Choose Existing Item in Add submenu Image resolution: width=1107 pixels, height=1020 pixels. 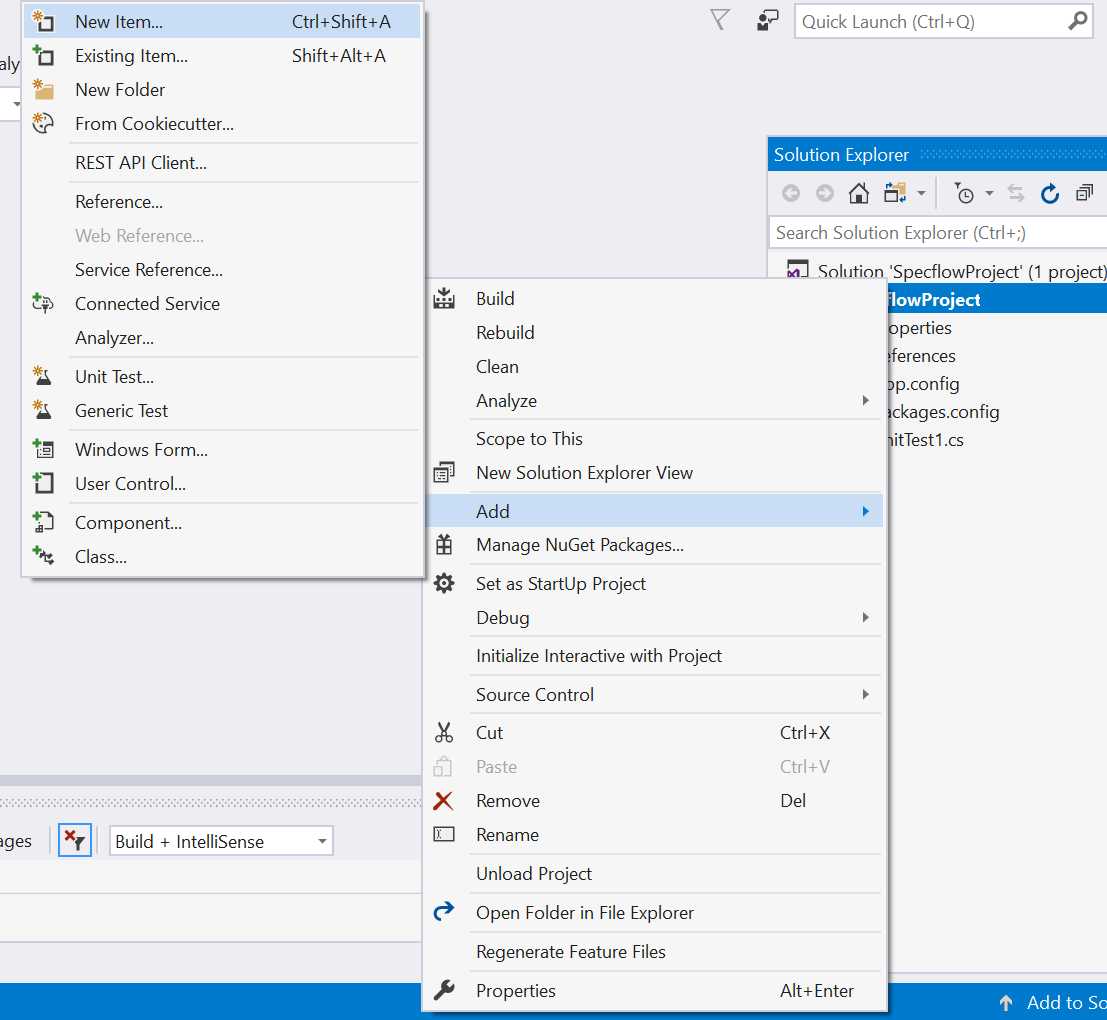click(x=222, y=56)
